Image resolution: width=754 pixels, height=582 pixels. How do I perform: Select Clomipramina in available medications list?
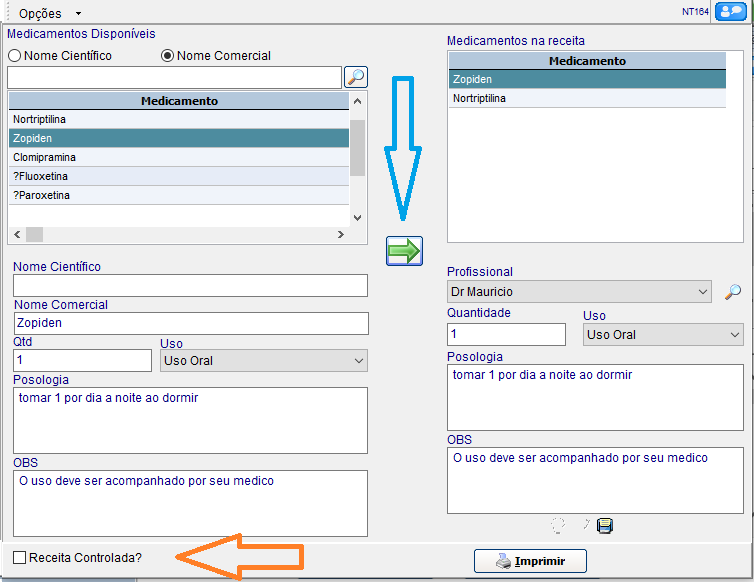click(178, 158)
